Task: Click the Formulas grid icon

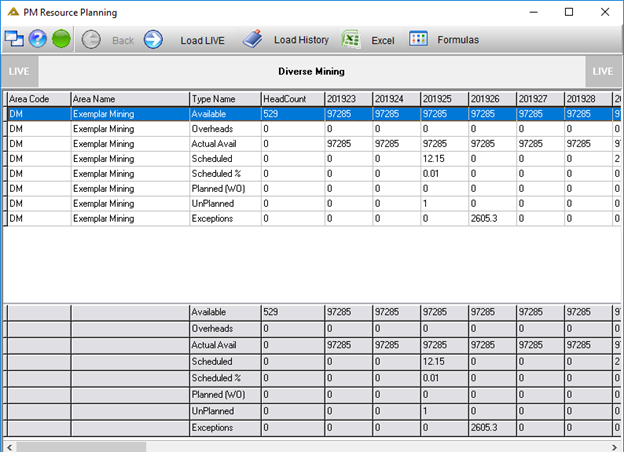Action: tap(418, 39)
